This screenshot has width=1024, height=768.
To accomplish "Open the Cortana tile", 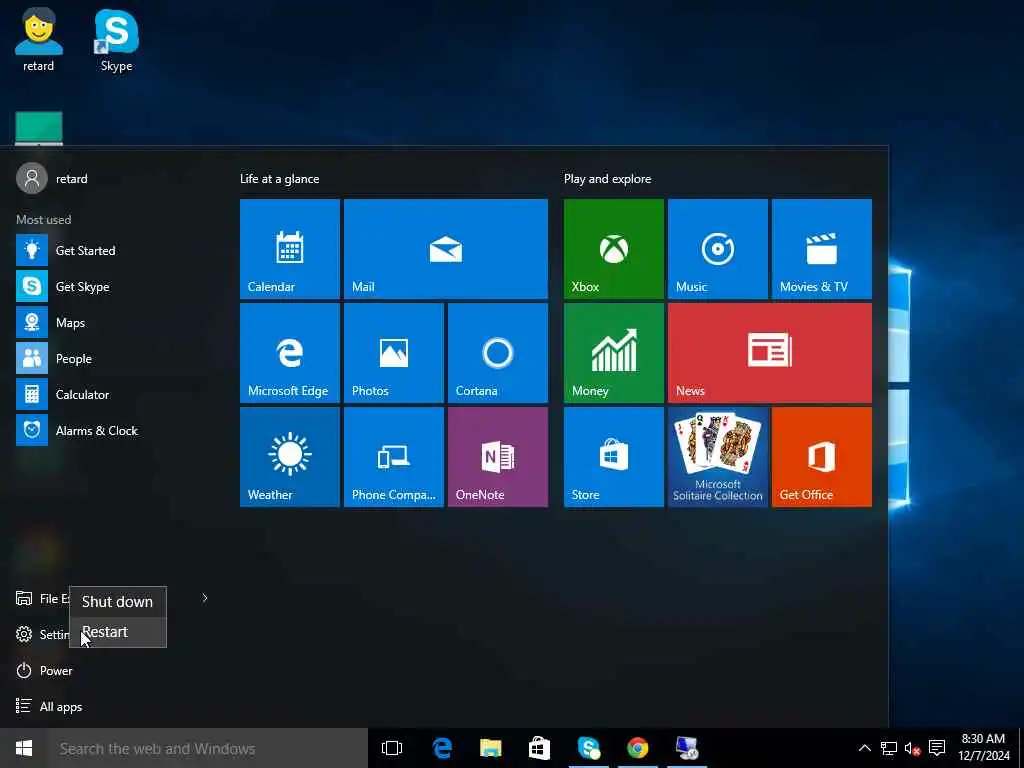I will click(498, 353).
